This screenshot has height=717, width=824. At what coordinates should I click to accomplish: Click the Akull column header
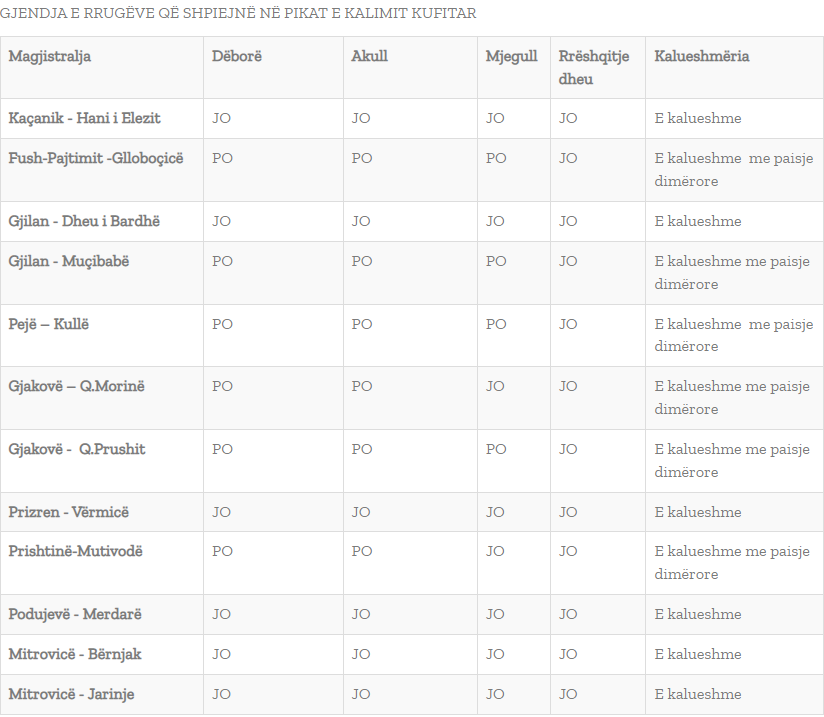369,56
